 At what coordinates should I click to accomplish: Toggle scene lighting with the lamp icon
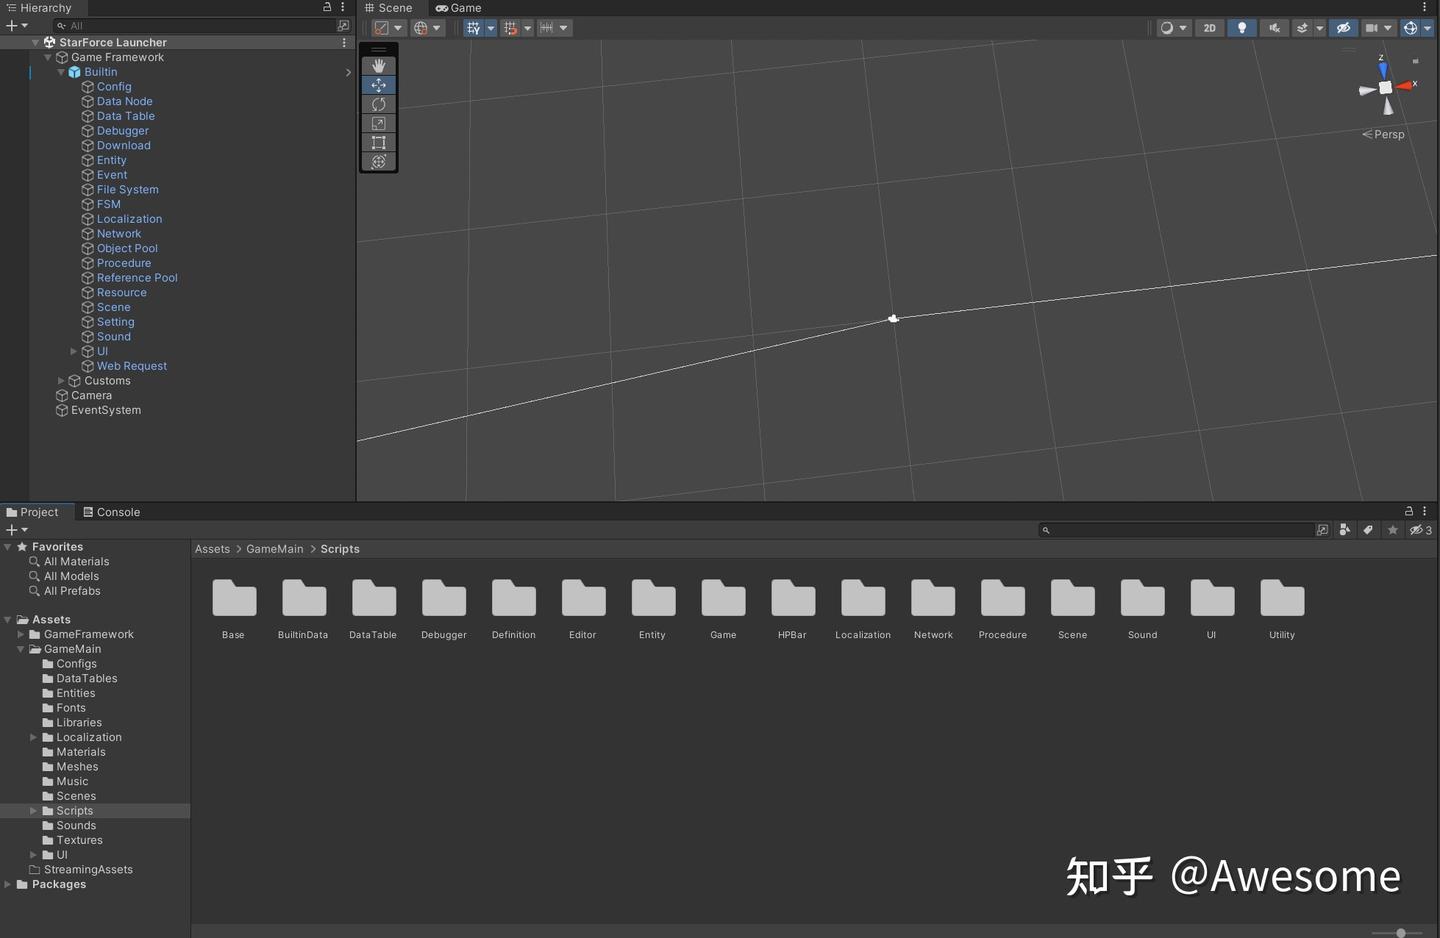coord(1241,27)
